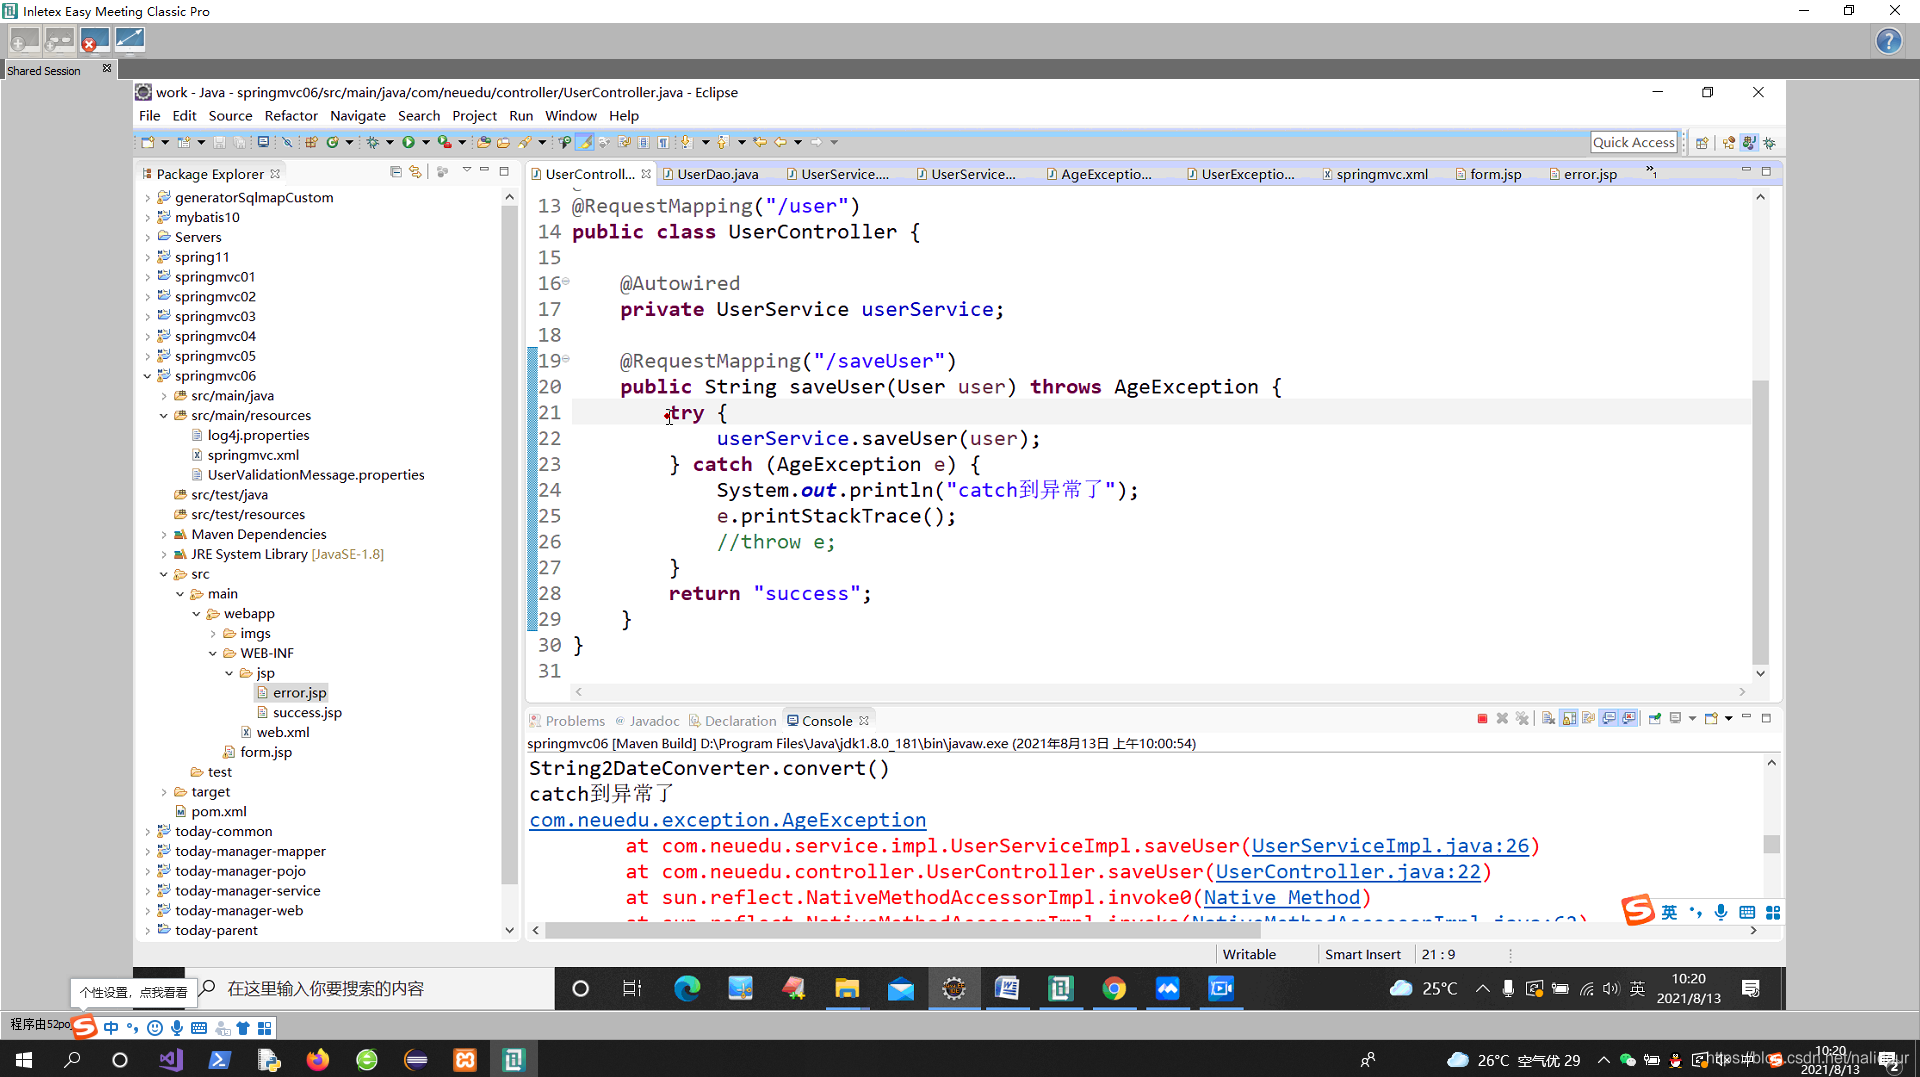Open Package Explorer View Menu dropdown
Viewport: 1920px width, 1077px height.
click(466, 171)
